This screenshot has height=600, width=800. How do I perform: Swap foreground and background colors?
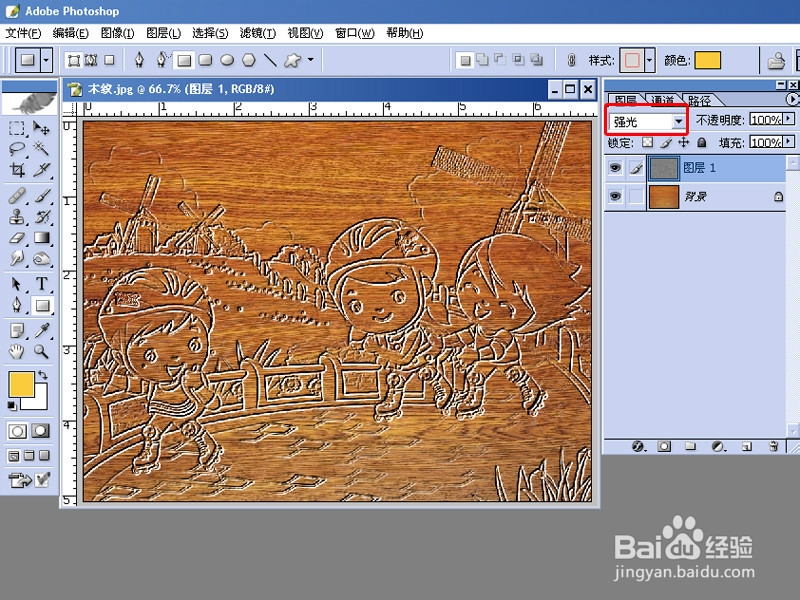42,376
